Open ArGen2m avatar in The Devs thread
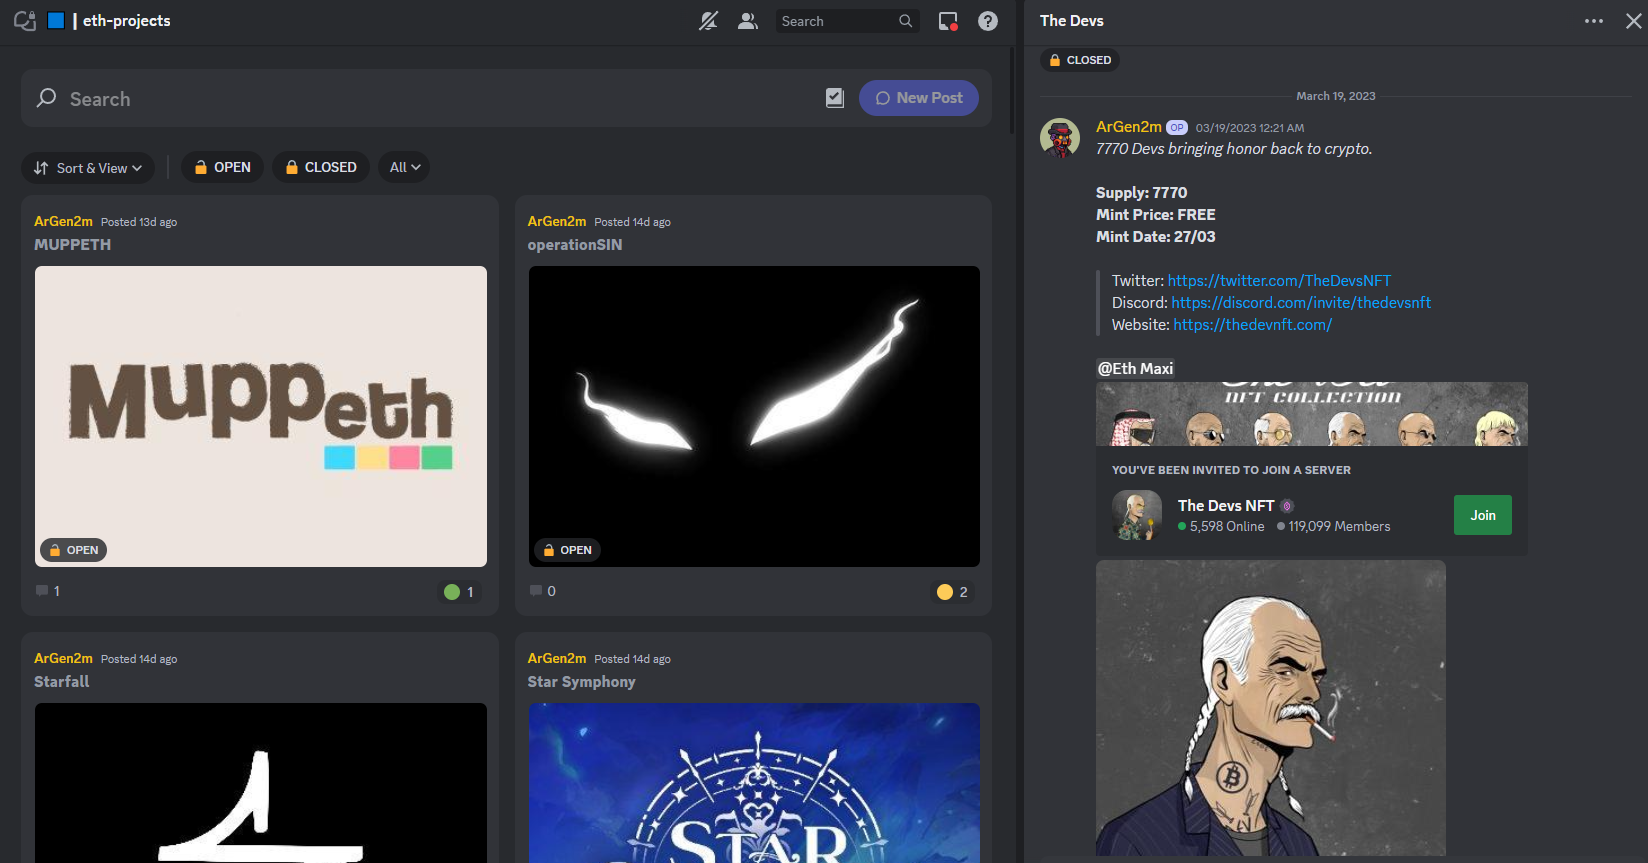The width and height of the screenshot is (1648, 863). point(1060,138)
